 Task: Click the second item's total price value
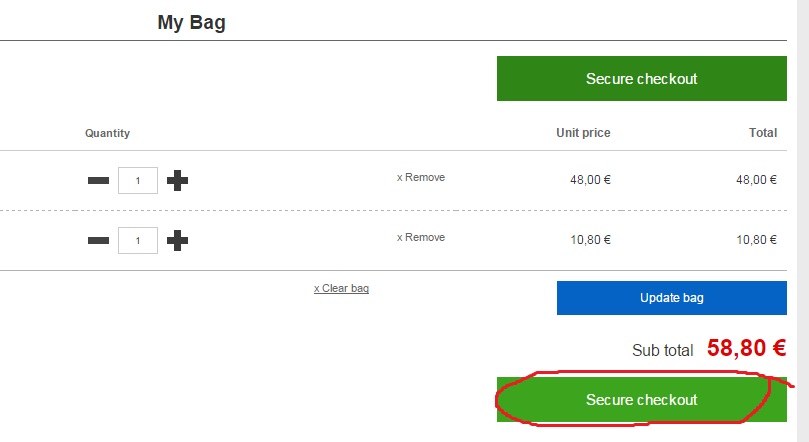click(756, 240)
